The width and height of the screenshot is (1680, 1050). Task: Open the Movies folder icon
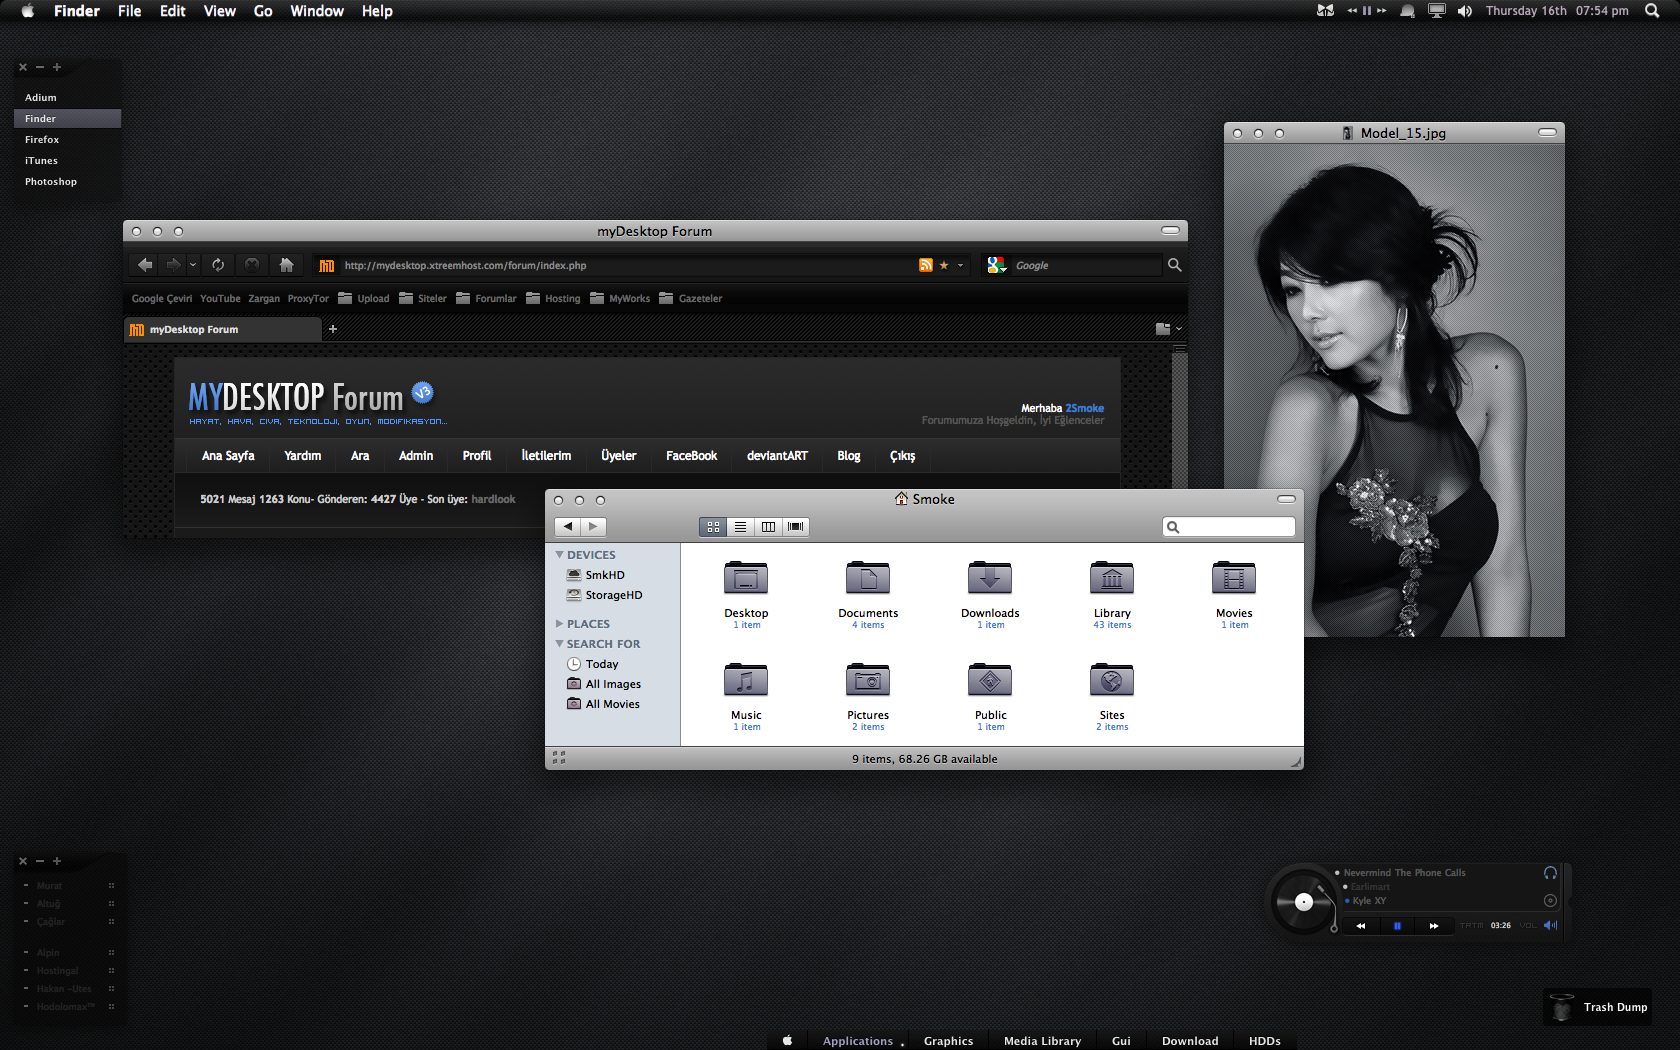[1234, 578]
